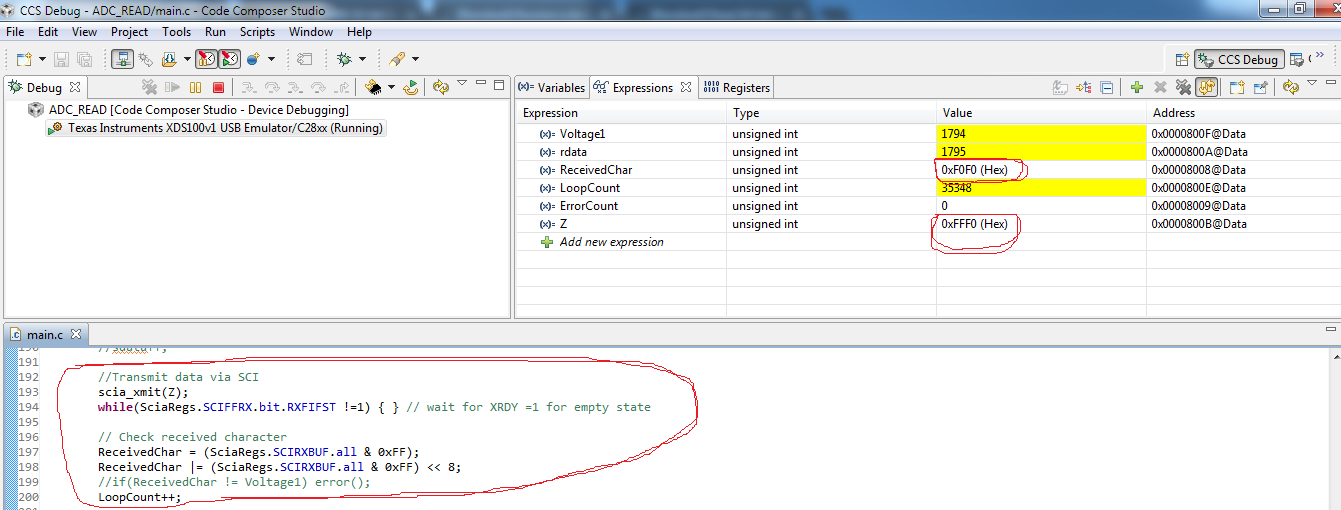
Task: Click the Value column header in Expressions
Action: (x=1041, y=113)
